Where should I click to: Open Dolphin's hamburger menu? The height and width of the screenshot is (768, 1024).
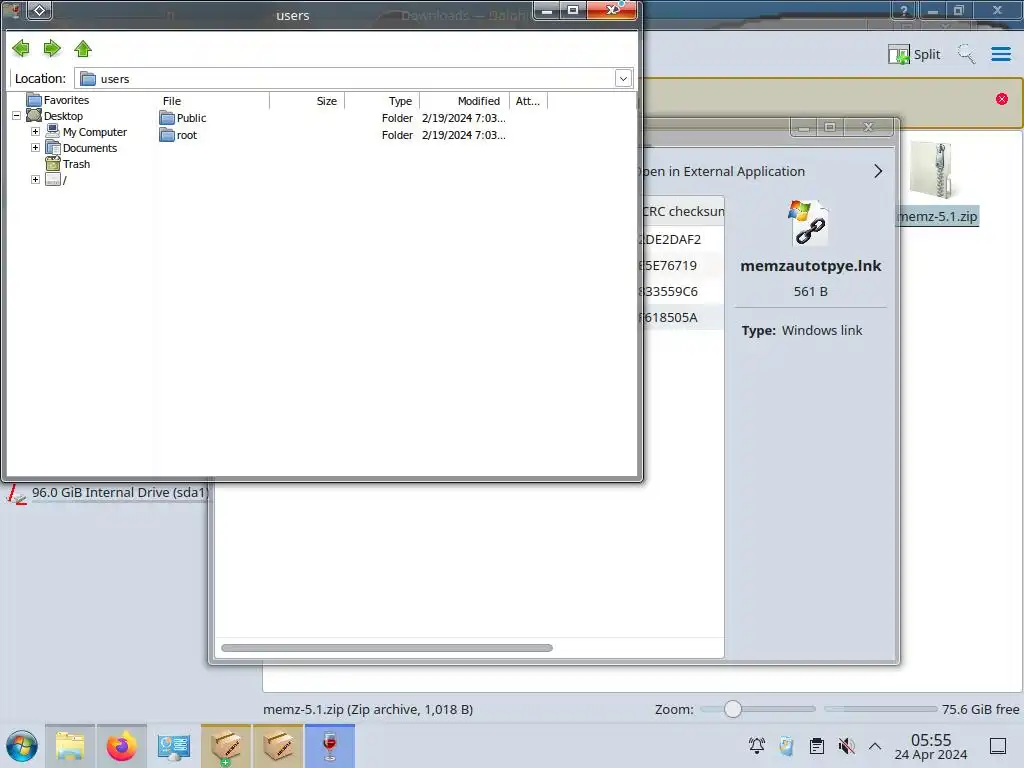(x=1000, y=54)
